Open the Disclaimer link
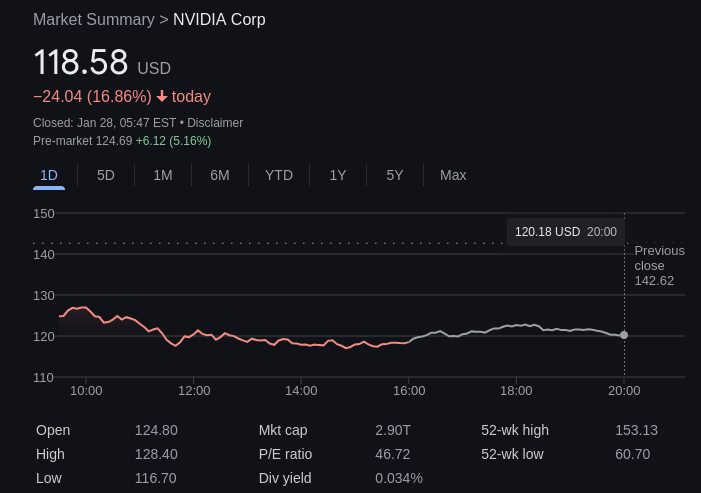701x493 pixels. [215, 123]
